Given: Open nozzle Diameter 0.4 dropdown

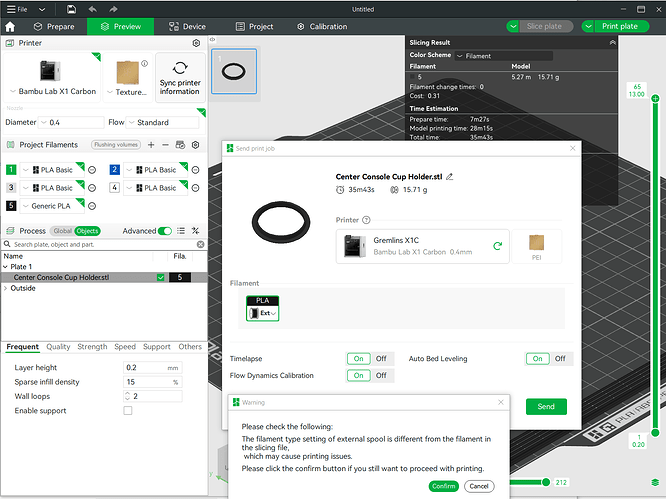Looking at the screenshot, I should click(x=71, y=122).
